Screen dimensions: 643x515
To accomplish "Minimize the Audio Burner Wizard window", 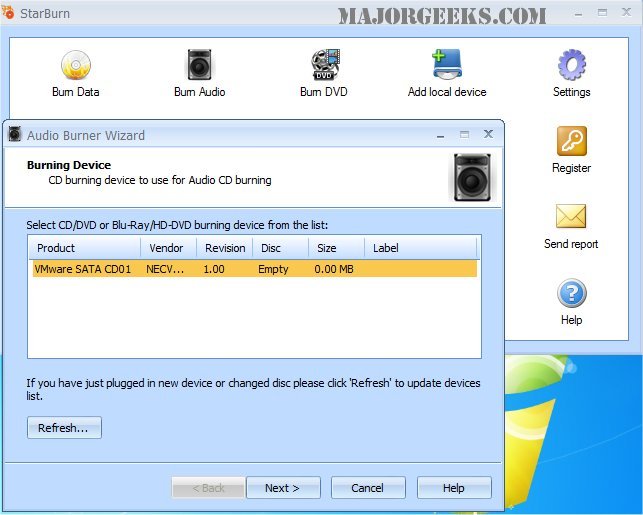I will coord(440,134).
